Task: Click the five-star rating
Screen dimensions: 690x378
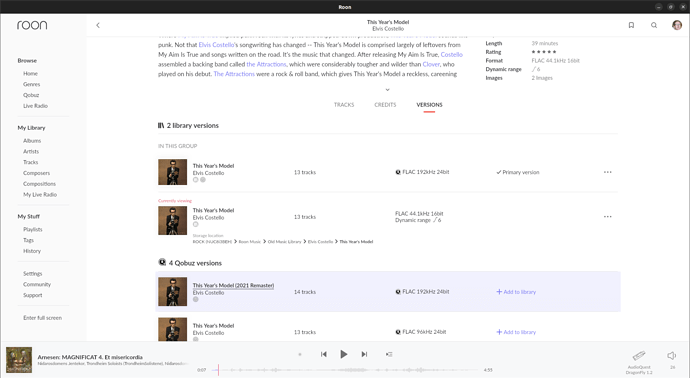Action: click(544, 52)
